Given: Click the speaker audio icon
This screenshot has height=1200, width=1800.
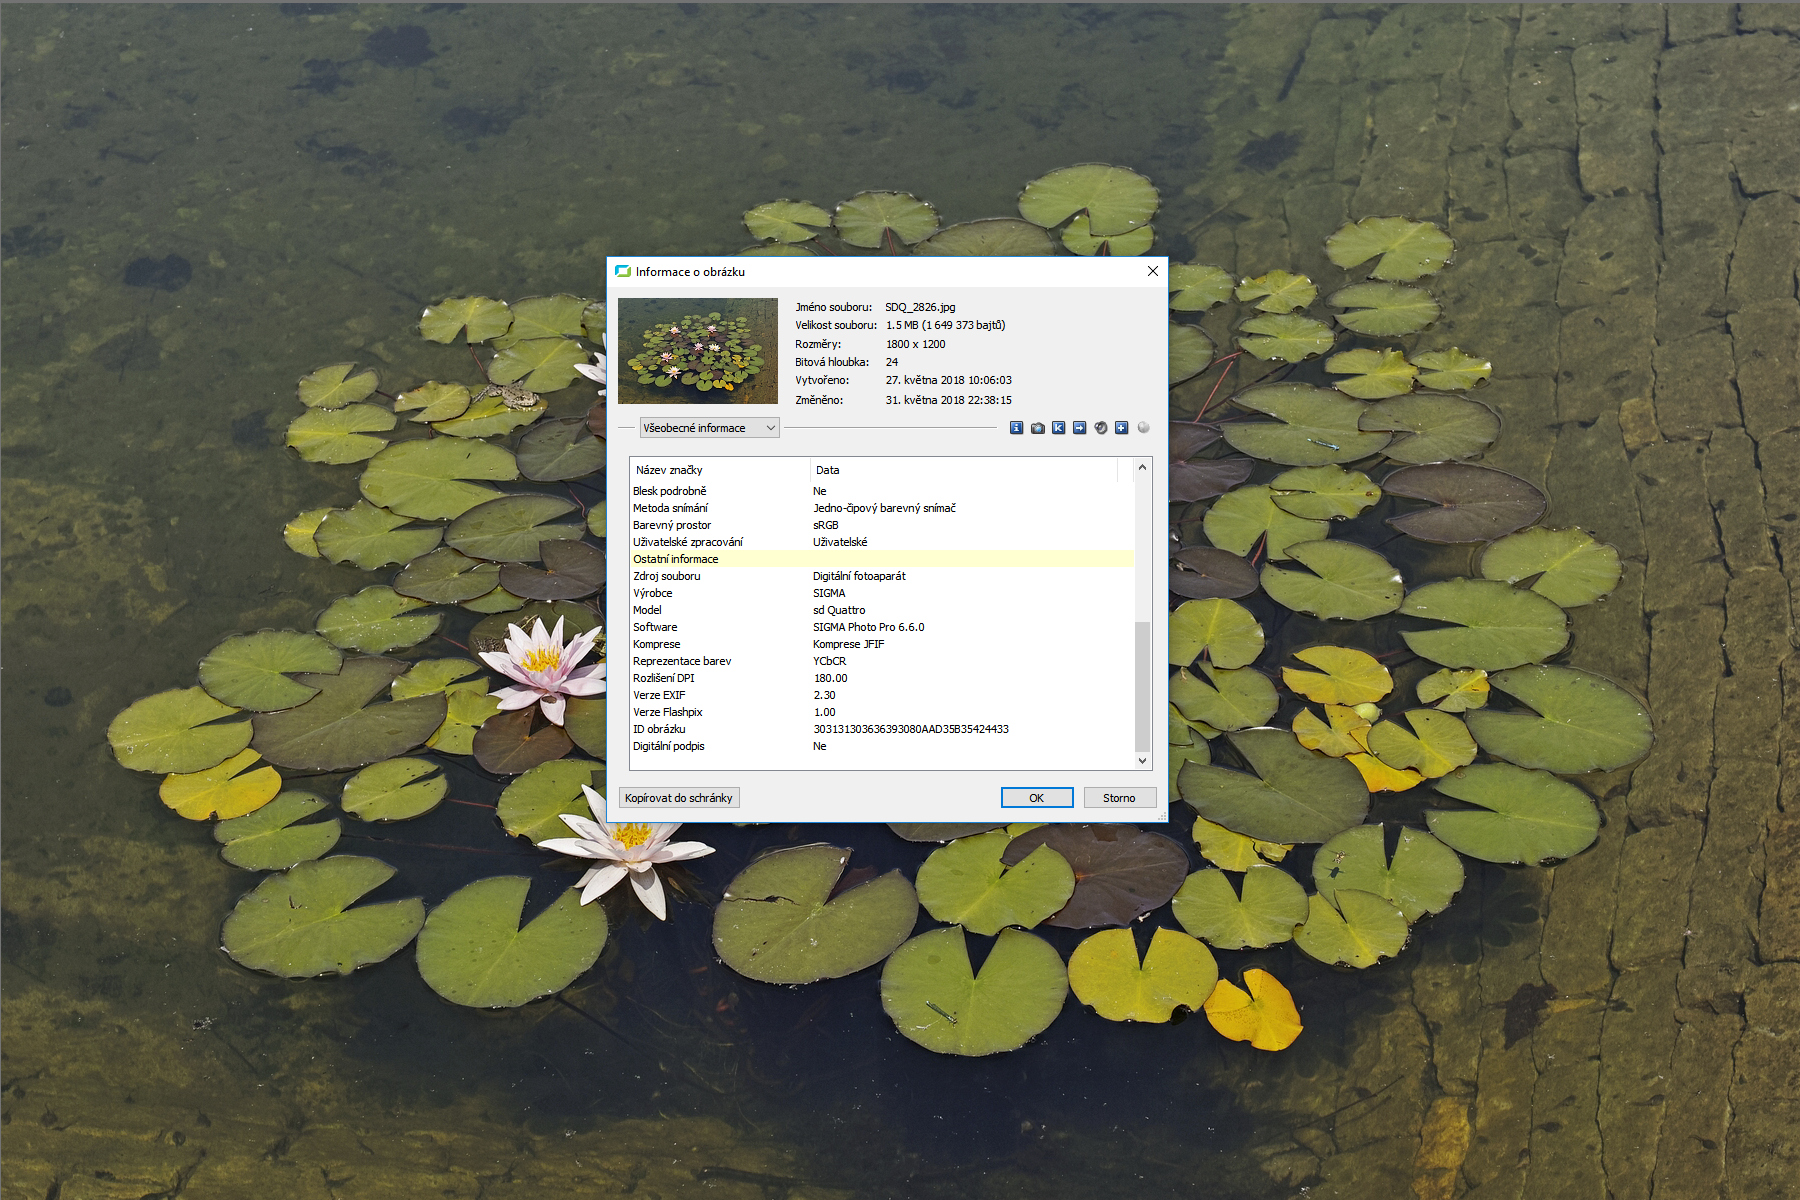Looking at the screenshot, I should click(1101, 428).
